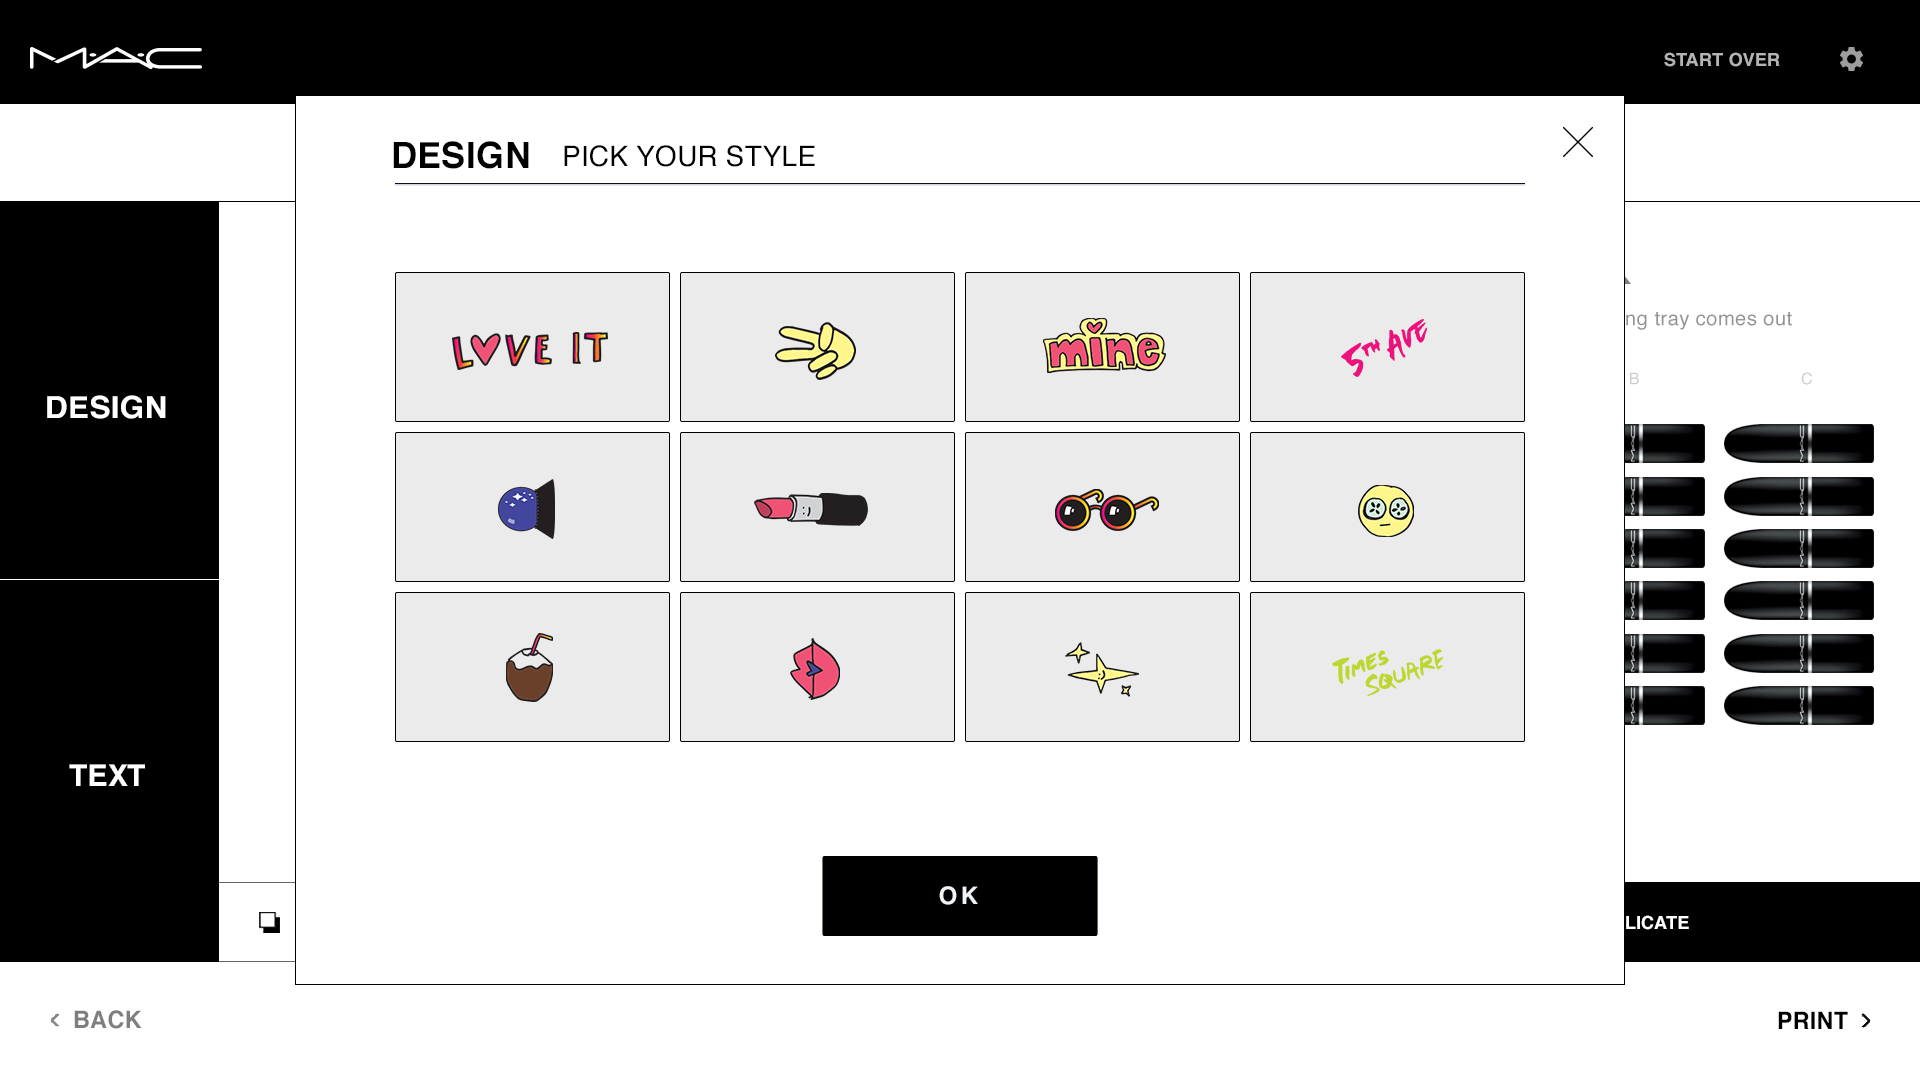The width and height of the screenshot is (1920, 1080).
Task: Choose the yellow emoji face design
Action: (x=1387, y=507)
